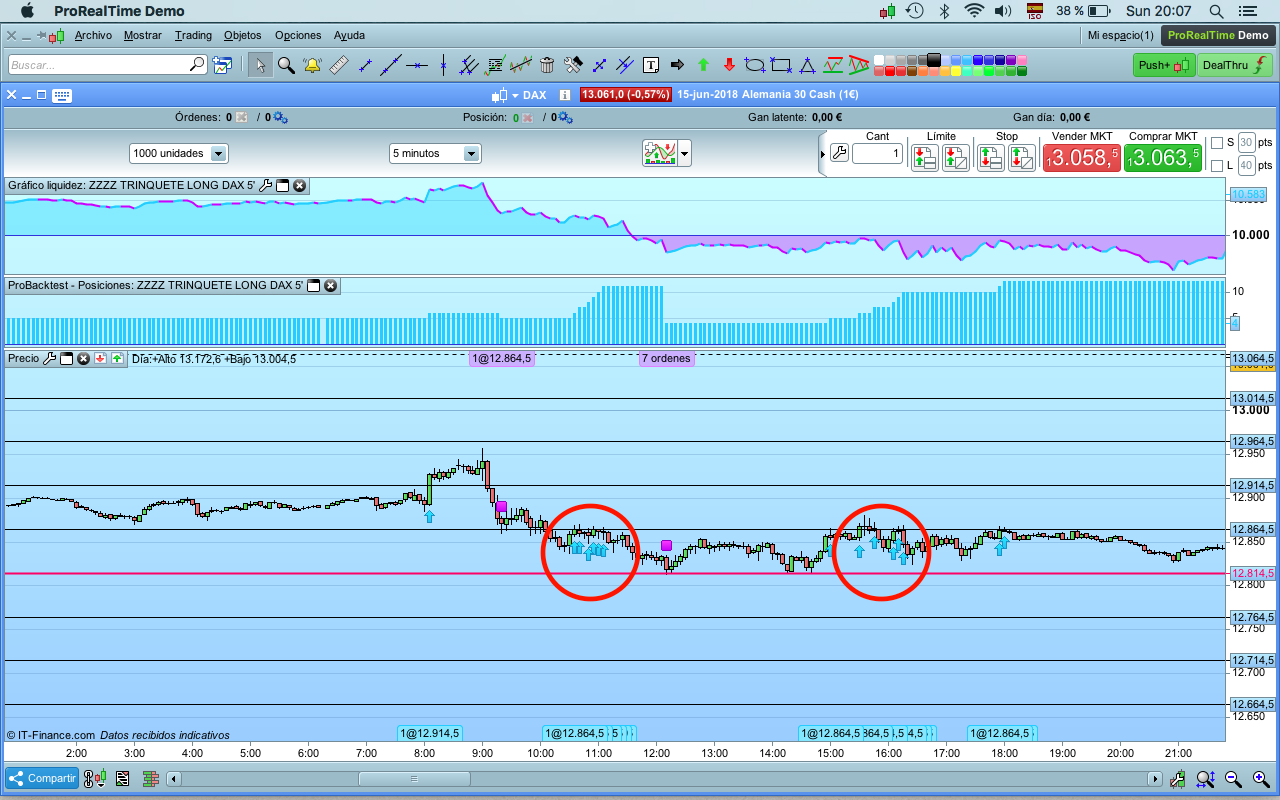Click the Compartir share button
The width and height of the screenshot is (1280, 800).
pos(42,778)
